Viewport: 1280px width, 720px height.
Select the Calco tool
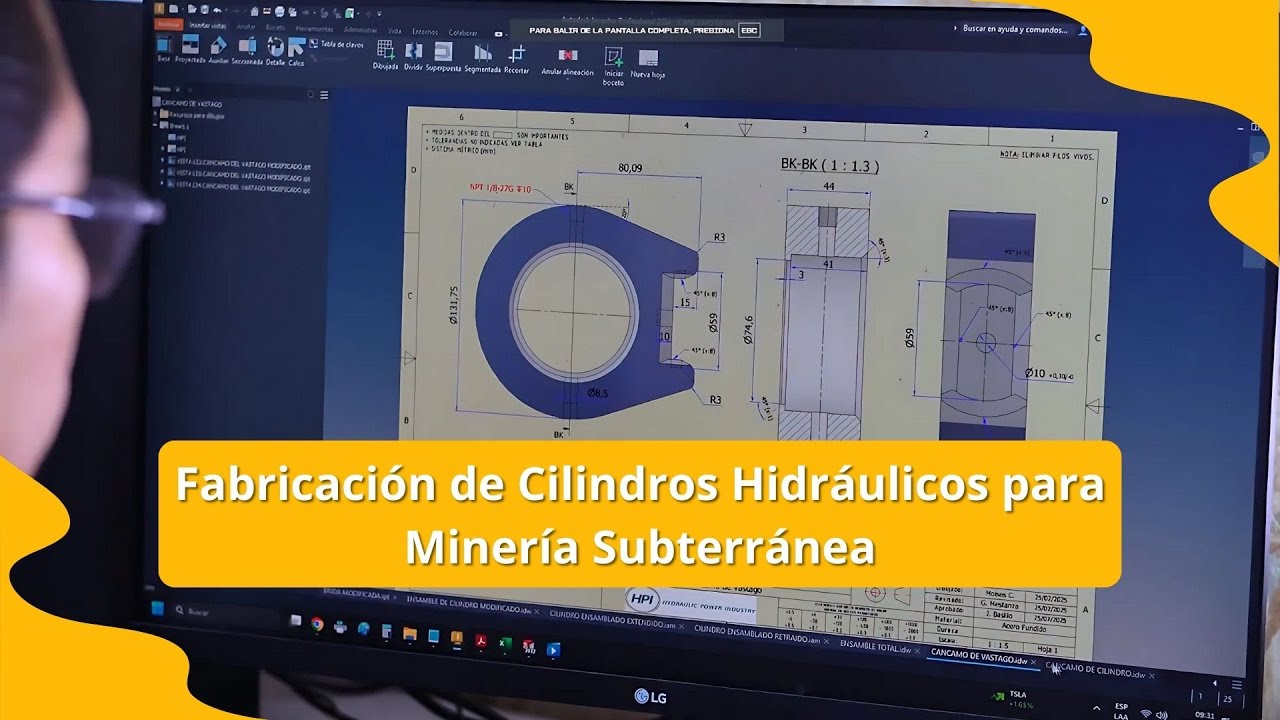click(x=296, y=53)
